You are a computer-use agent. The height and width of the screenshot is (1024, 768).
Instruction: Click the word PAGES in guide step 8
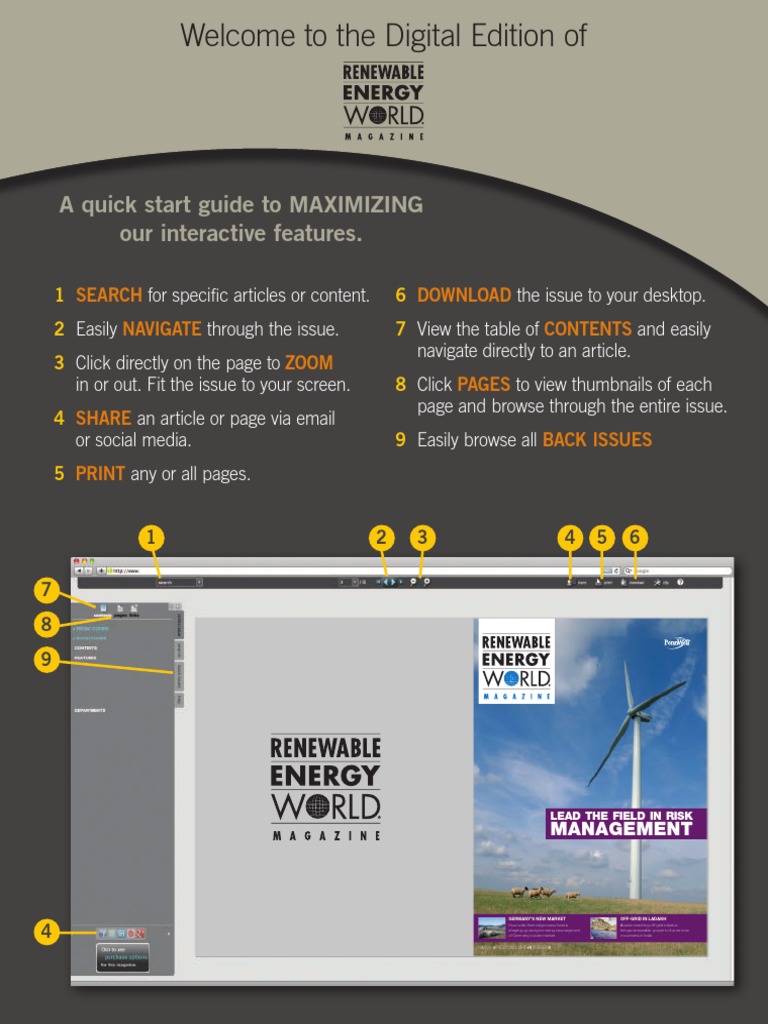pyautogui.click(x=484, y=384)
